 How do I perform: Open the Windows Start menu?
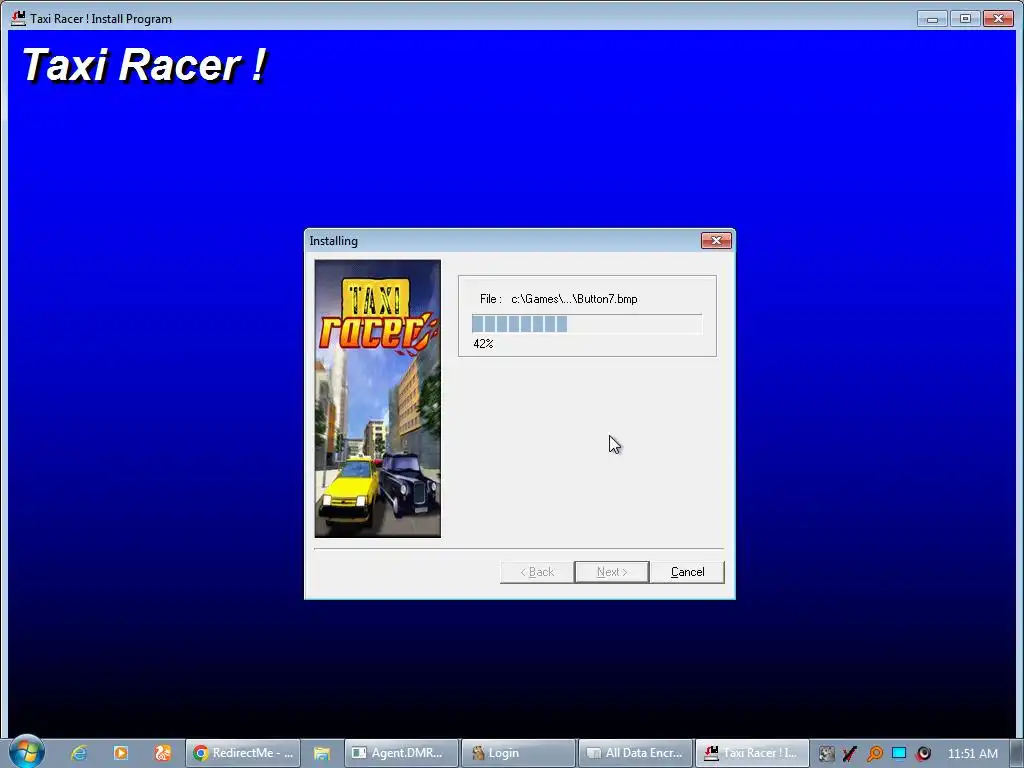point(27,752)
